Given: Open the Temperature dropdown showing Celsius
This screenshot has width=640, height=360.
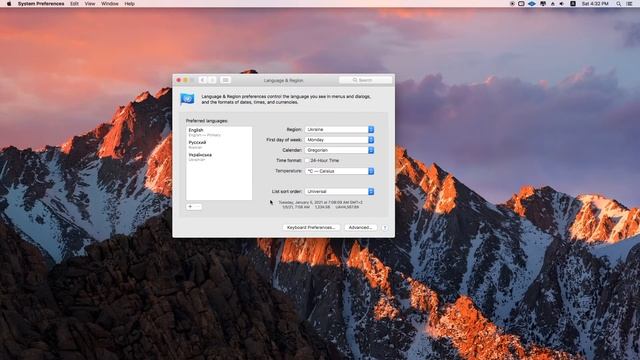Looking at the screenshot, I should [339, 171].
